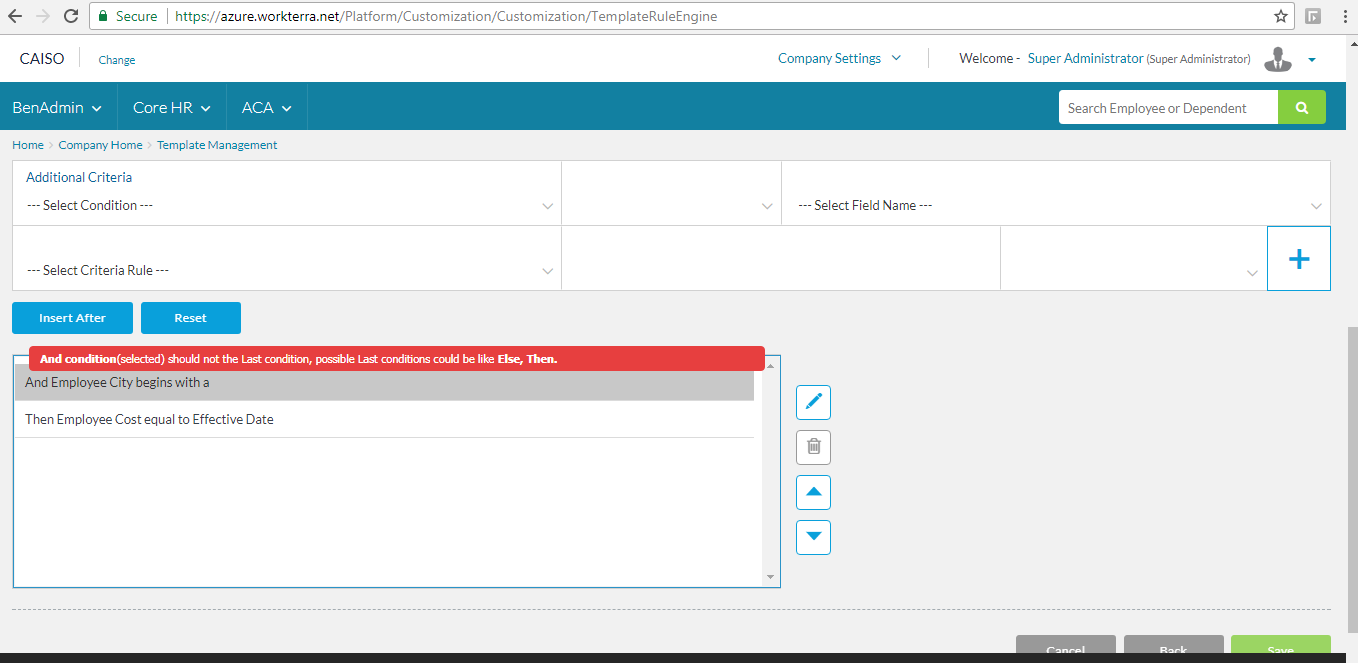Move selected rule down with arrow
The image size is (1358, 663).
point(813,537)
